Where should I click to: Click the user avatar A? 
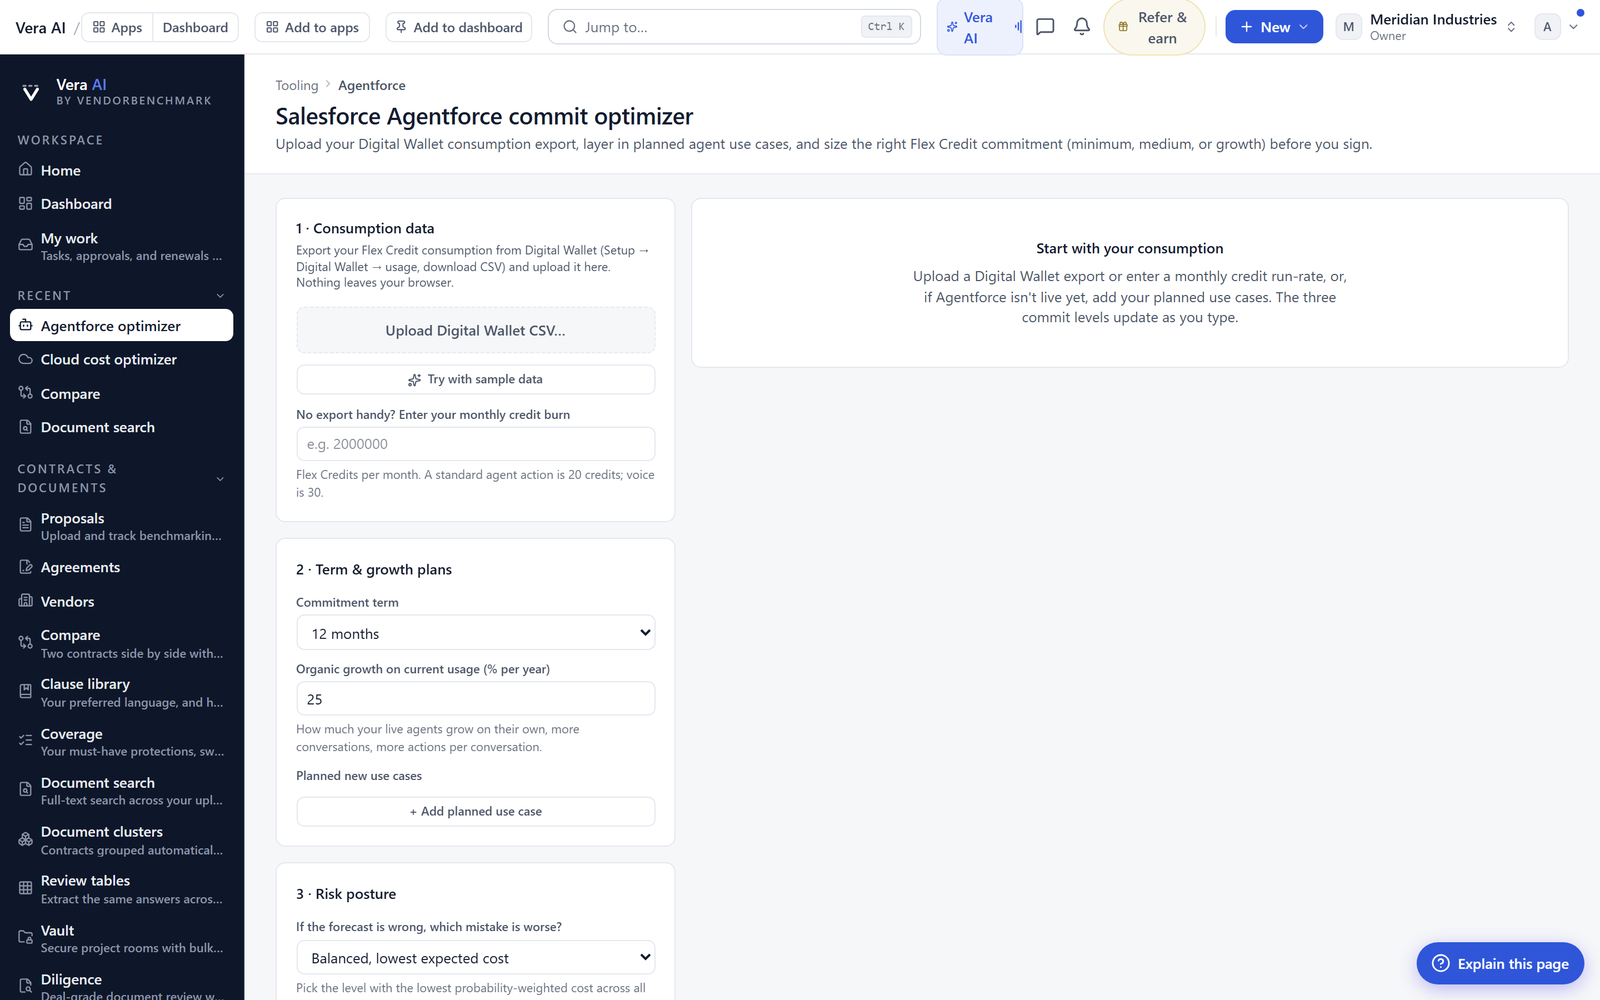[x=1547, y=27]
